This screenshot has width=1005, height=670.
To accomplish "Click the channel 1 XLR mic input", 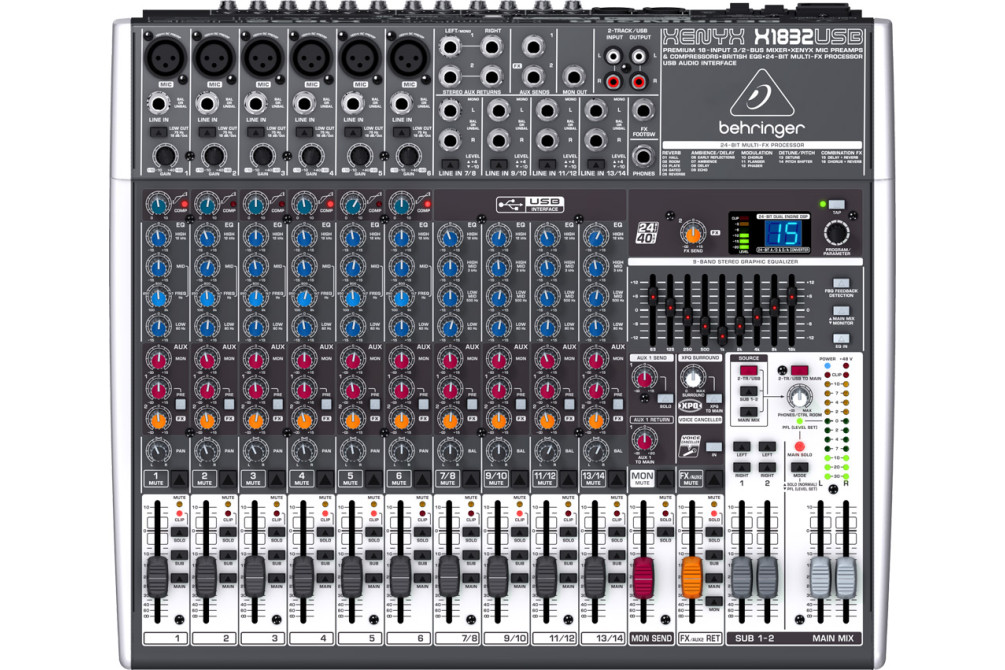I will point(164,55).
